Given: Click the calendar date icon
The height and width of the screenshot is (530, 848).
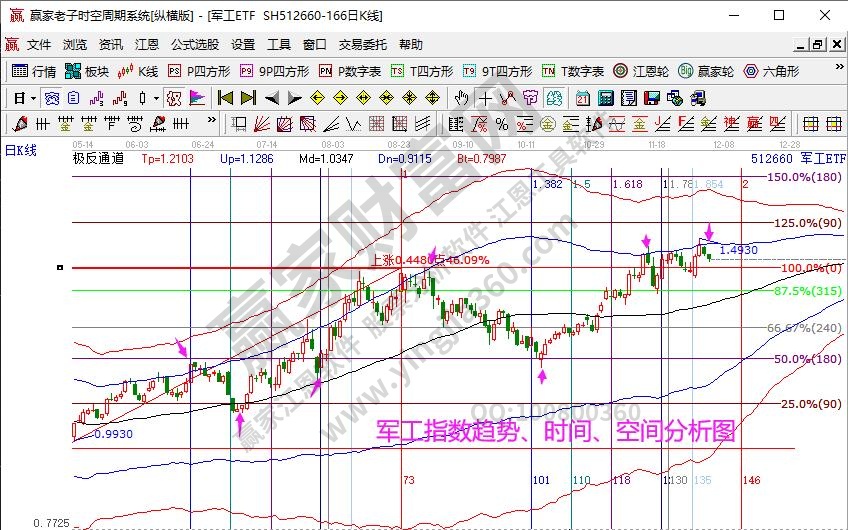Looking at the screenshot, I should click(583, 98).
